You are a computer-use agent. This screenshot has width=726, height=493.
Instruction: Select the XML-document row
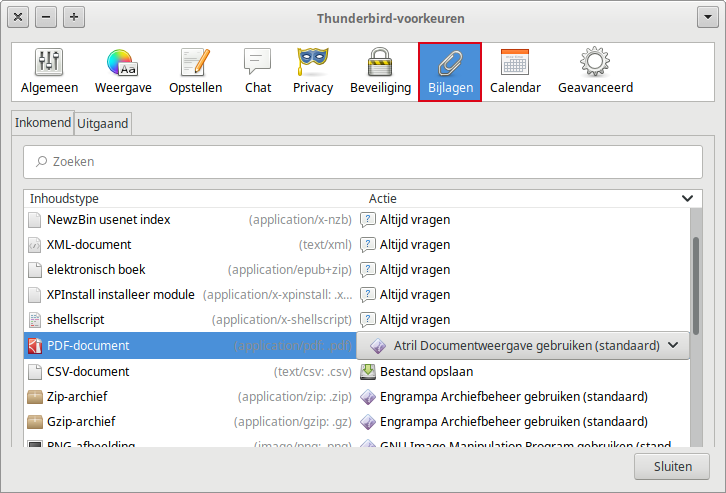click(357, 245)
